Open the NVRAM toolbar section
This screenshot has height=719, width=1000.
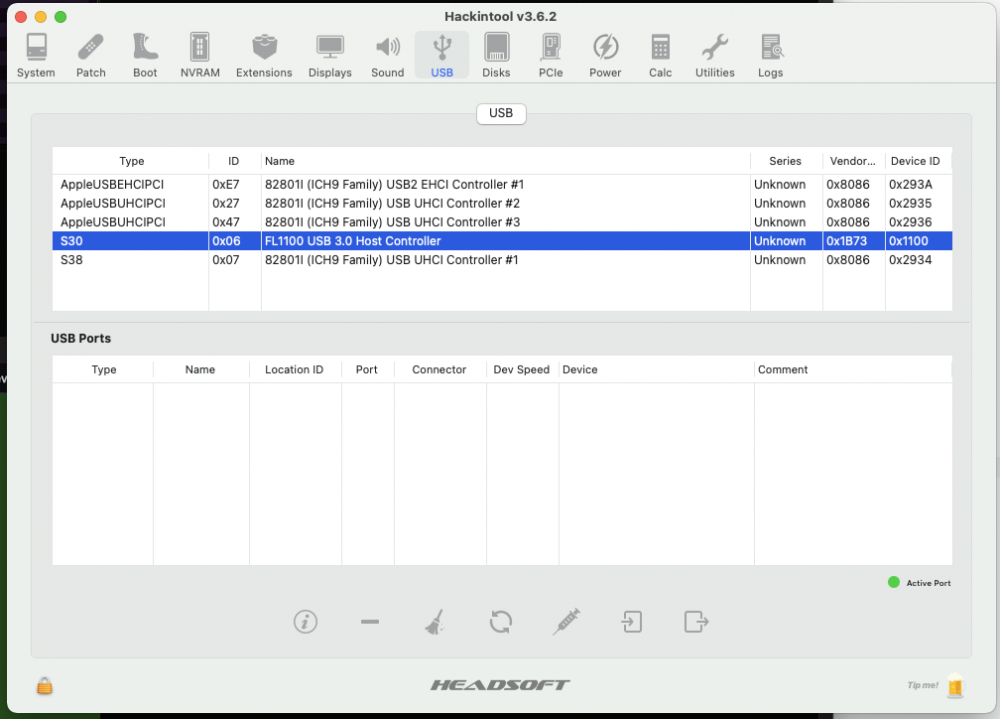[200, 56]
